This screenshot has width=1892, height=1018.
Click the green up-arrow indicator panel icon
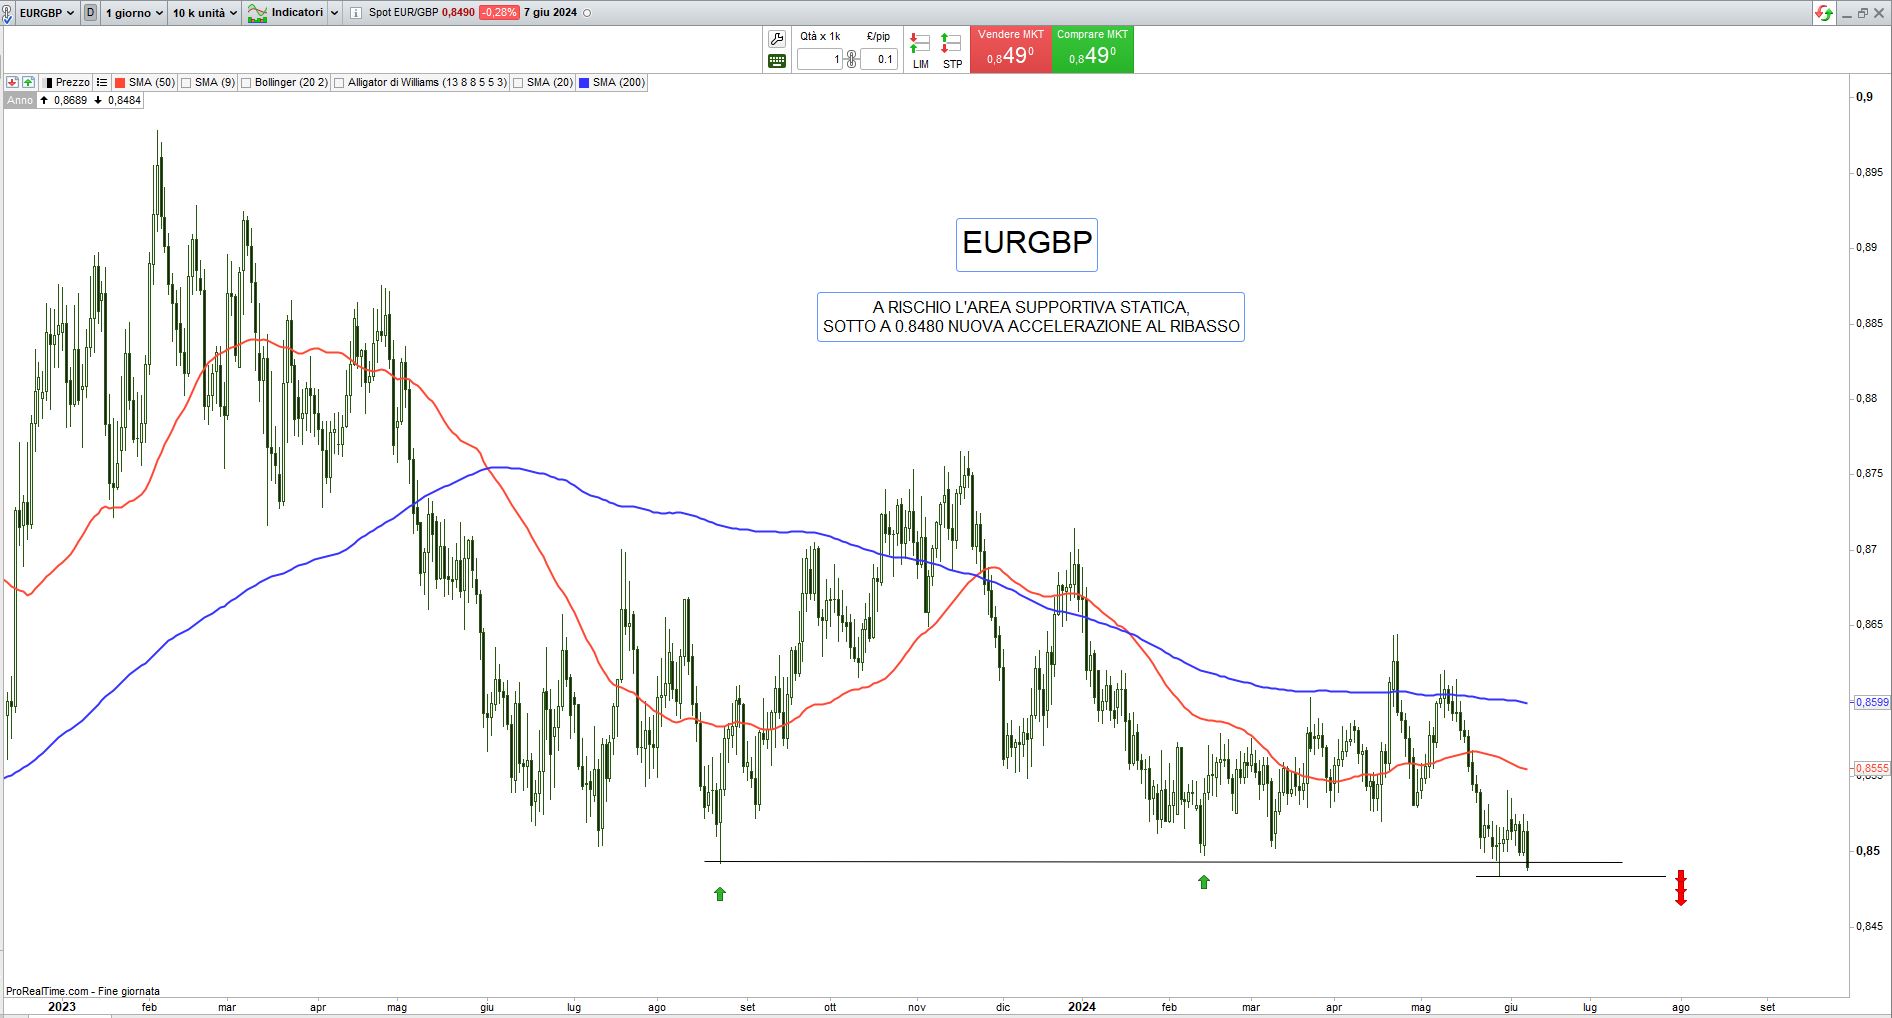pos(28,82)
